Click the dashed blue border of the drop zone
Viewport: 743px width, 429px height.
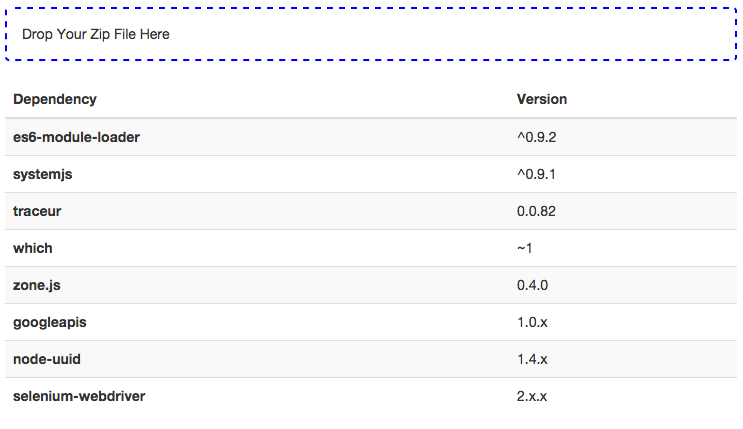point(370,8)
